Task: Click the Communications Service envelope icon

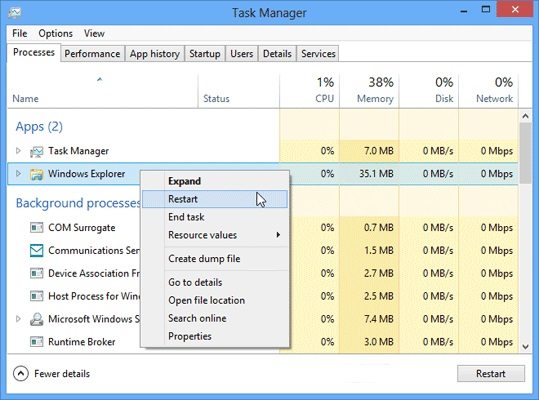Action: [36, 251]
